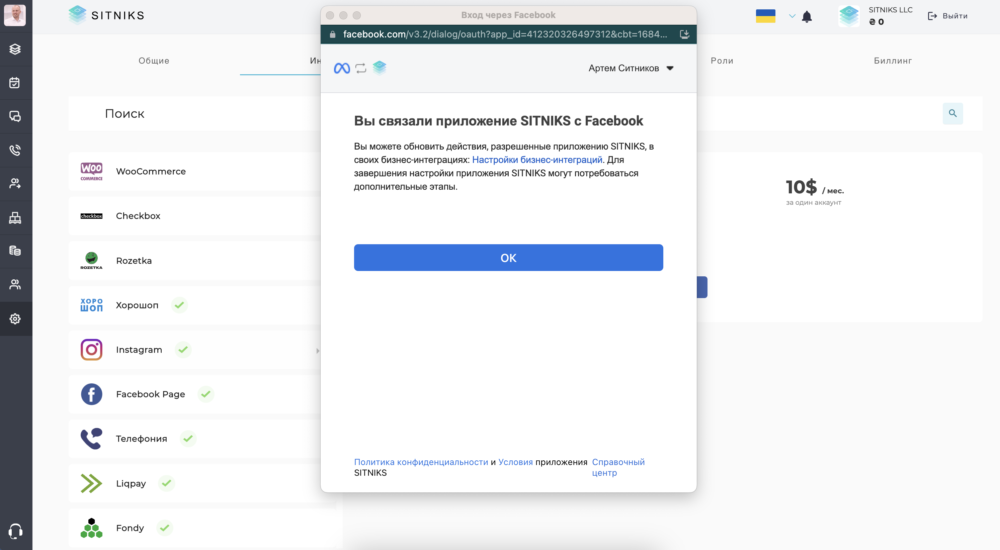
Task: Select the Ukrainian flag language icon
Action: click(765, 16)
